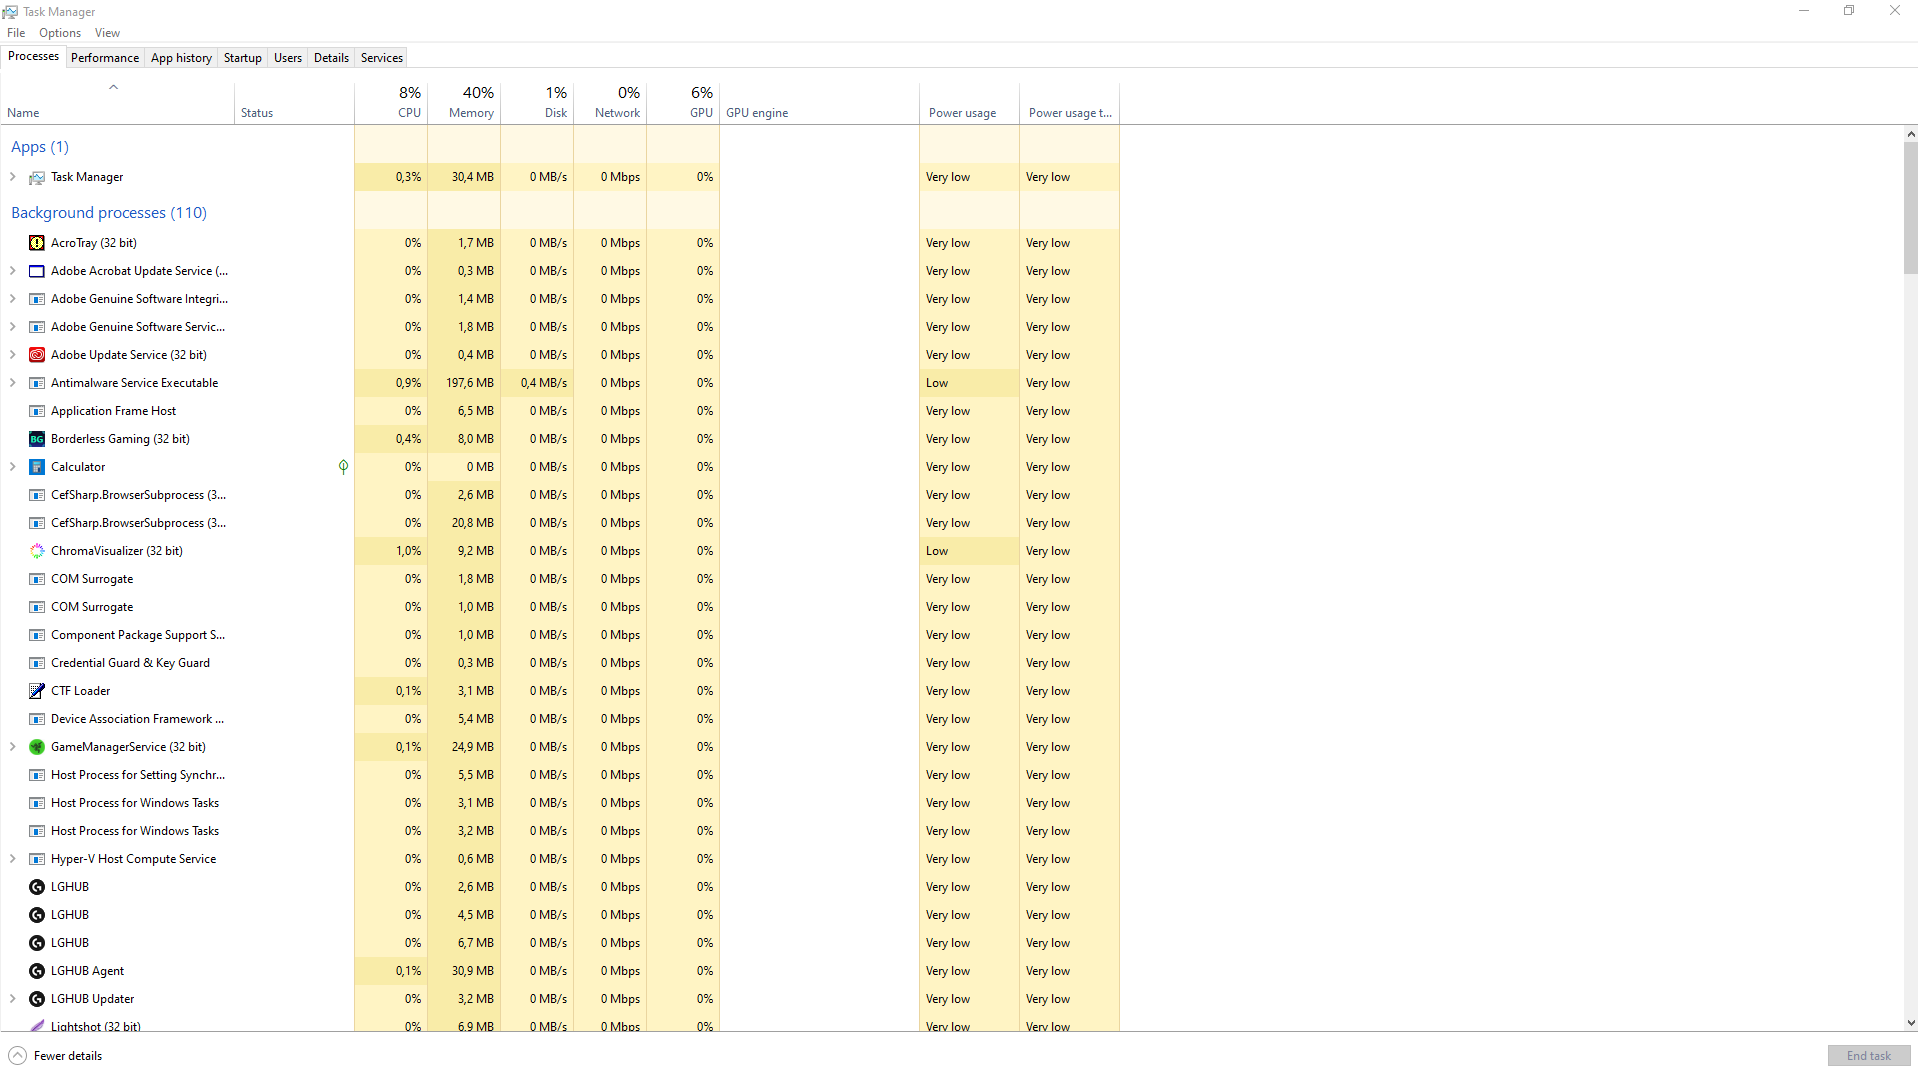This screenshot has height=1078, width=1918.
Task: Switch to the Services tab
Action: (382, 58)
